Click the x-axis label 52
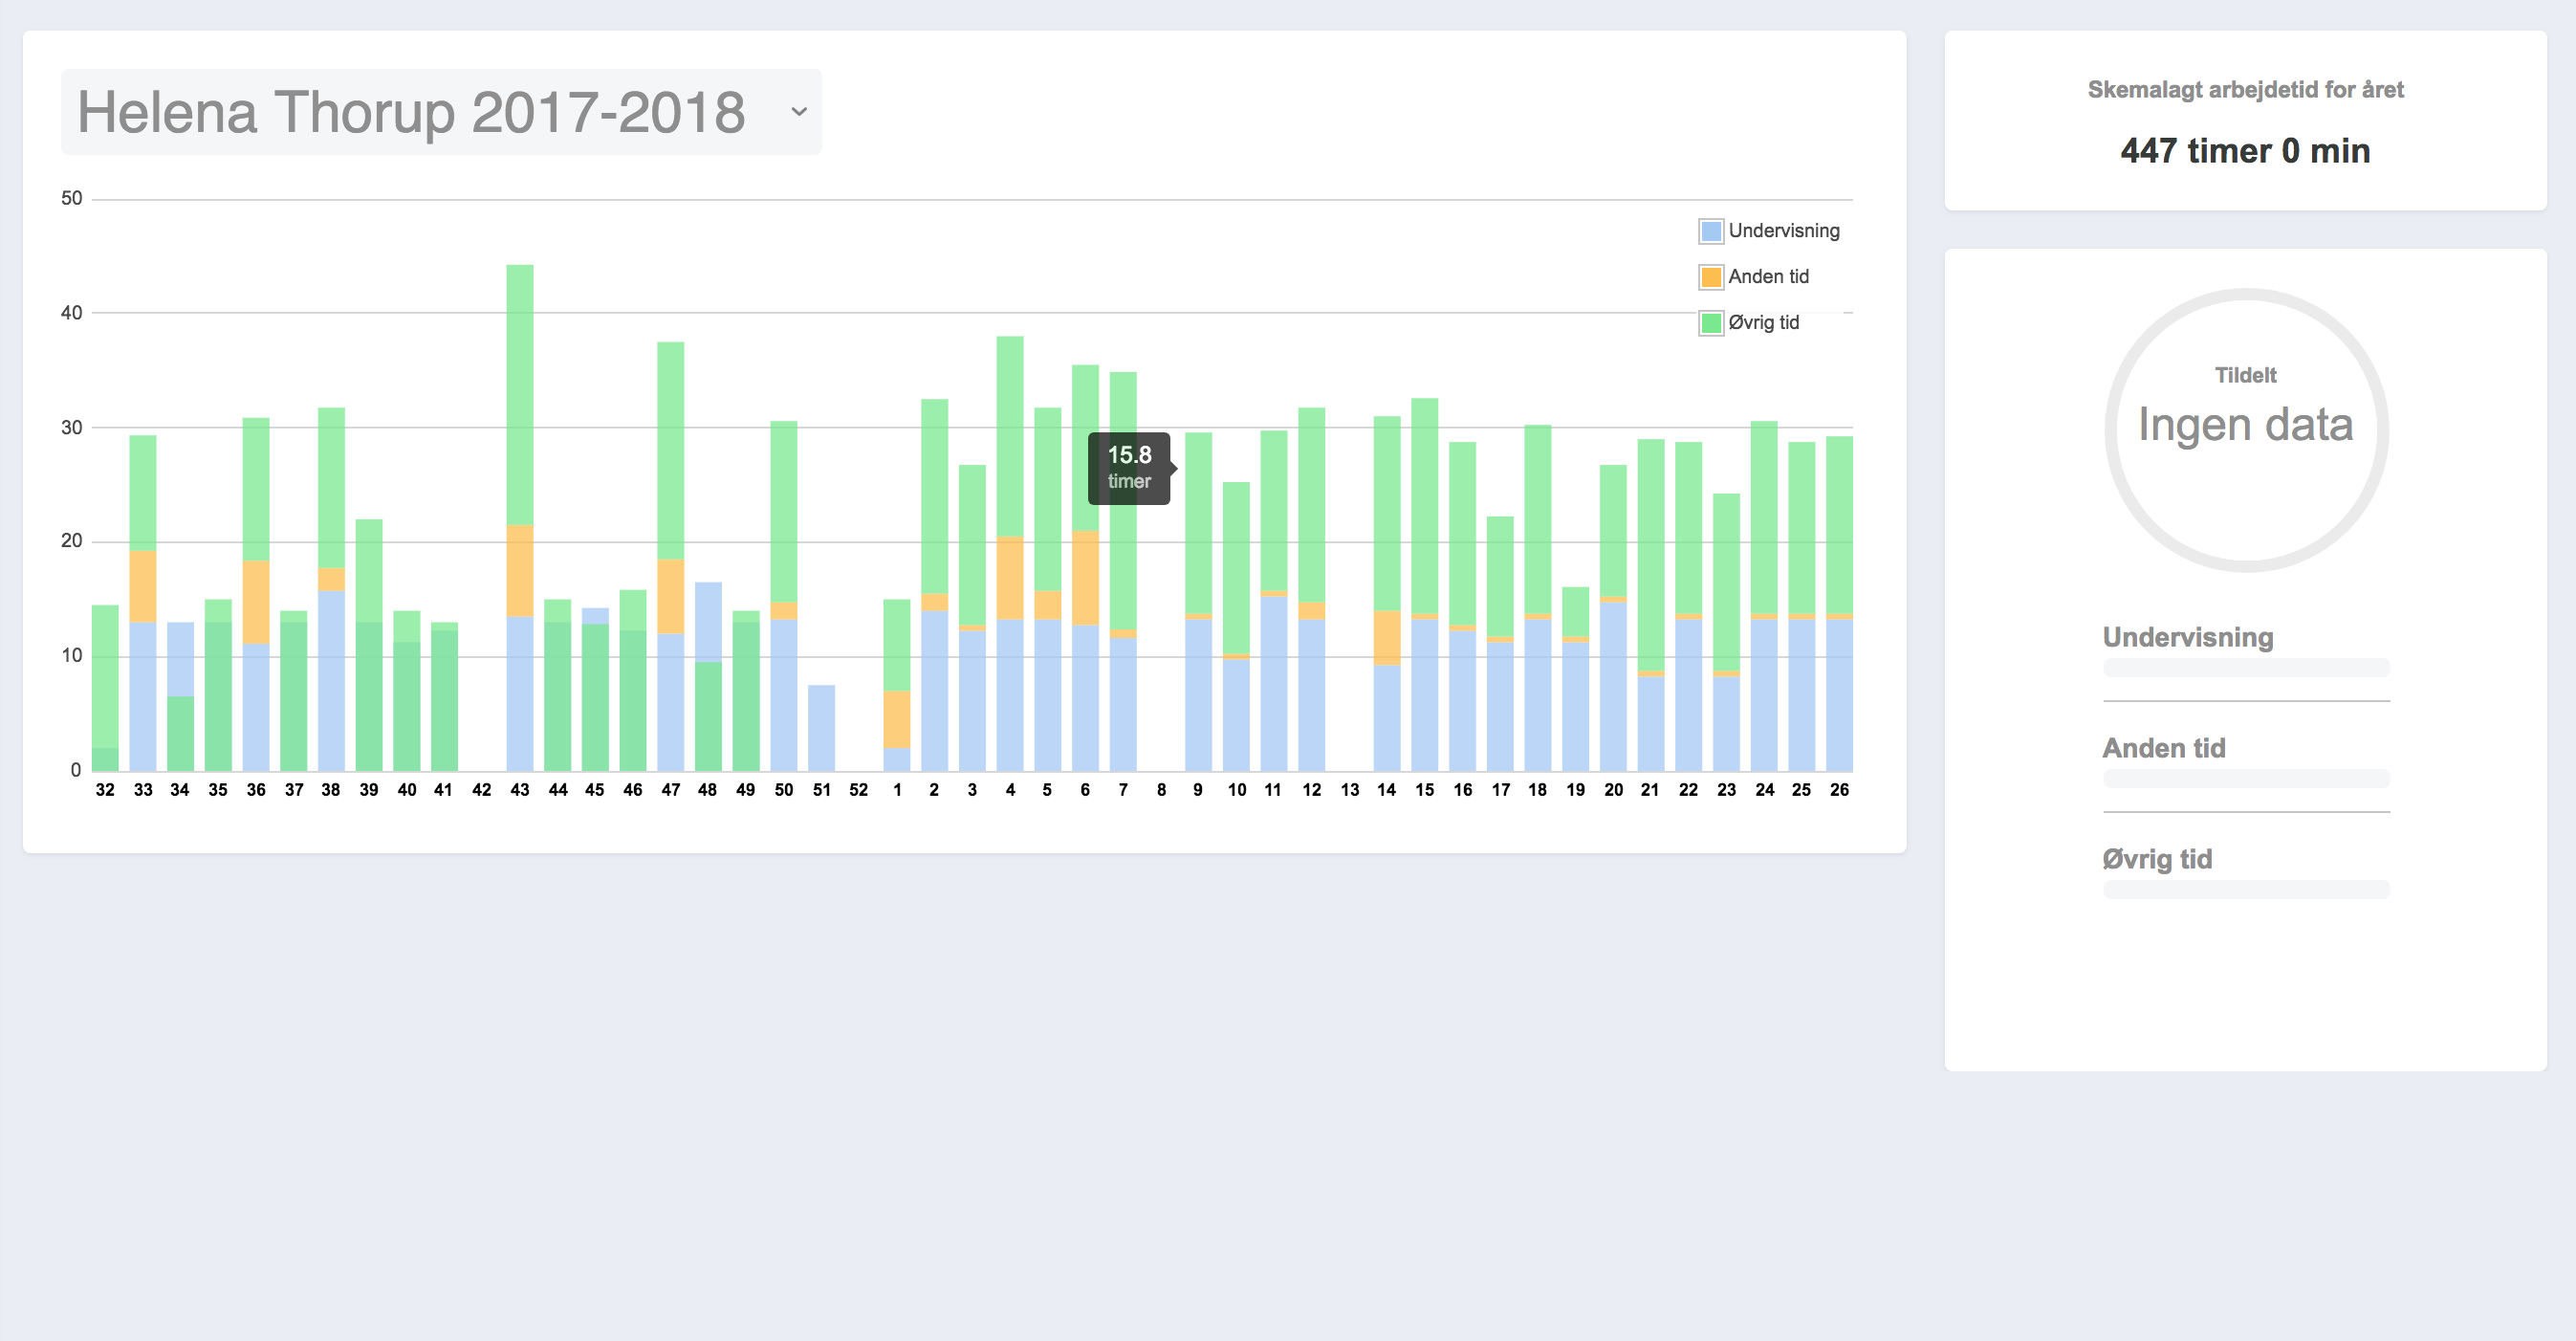This screenshot has width=2576, height=1341. [858, 790]
